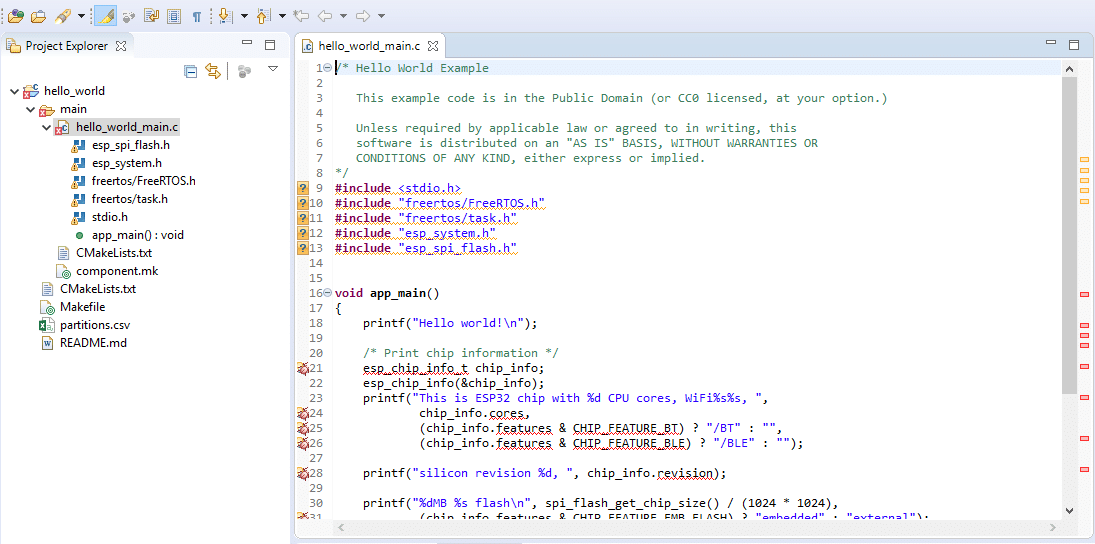Click on #include <stdio.h> text
Viewport: 1095px width, 544px height.
397,188
